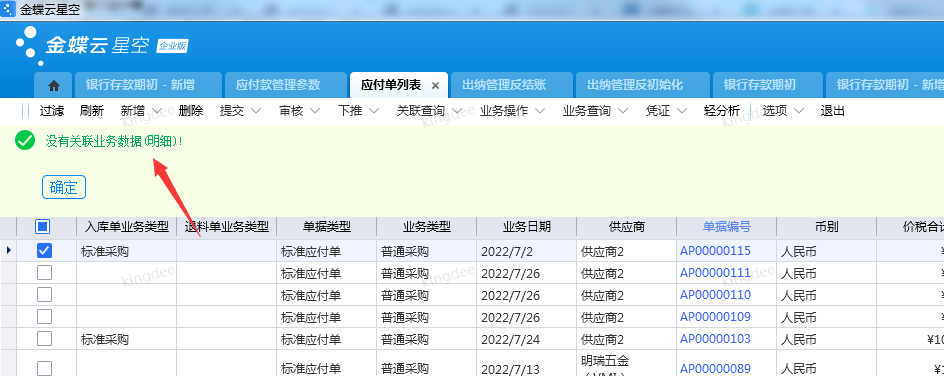Screen dimensions: 944x376
Task: Switch to 银行存款期初 - 新增 tab
Action: click(148, 85)
